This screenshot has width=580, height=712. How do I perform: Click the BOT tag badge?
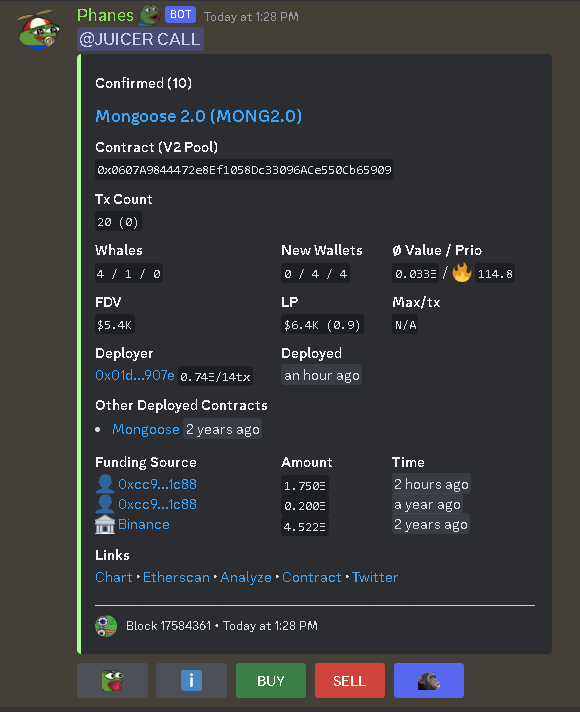tap(180, 15)
